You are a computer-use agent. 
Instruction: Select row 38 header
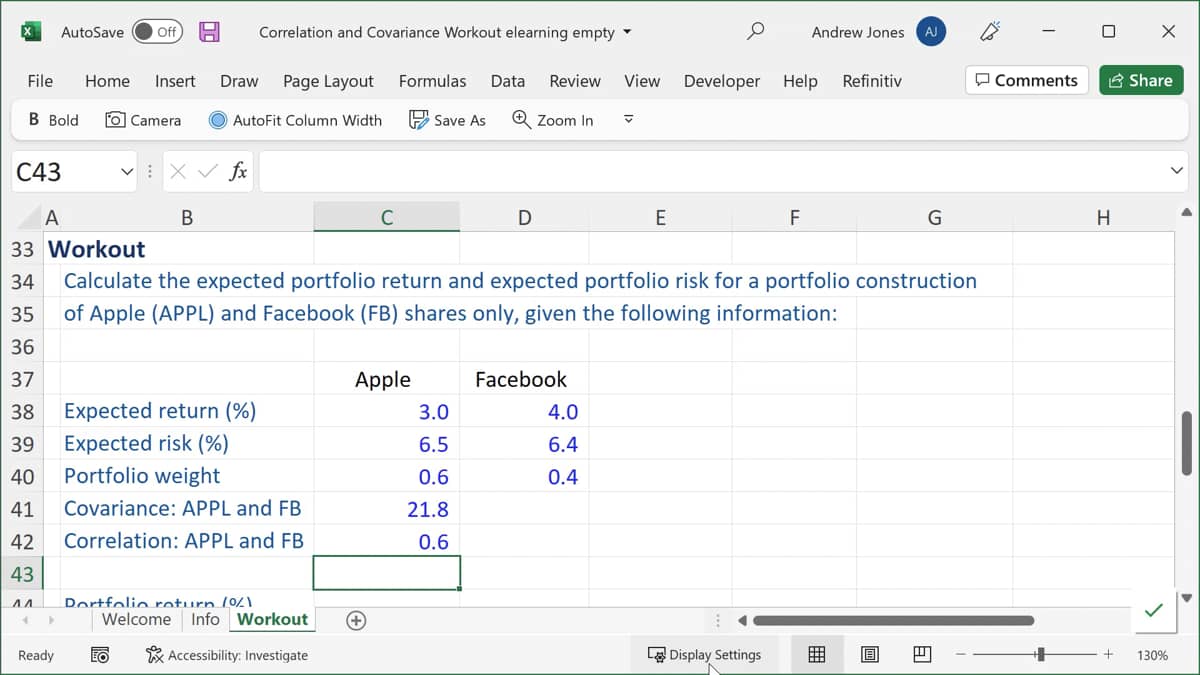(x=22, y=411)
